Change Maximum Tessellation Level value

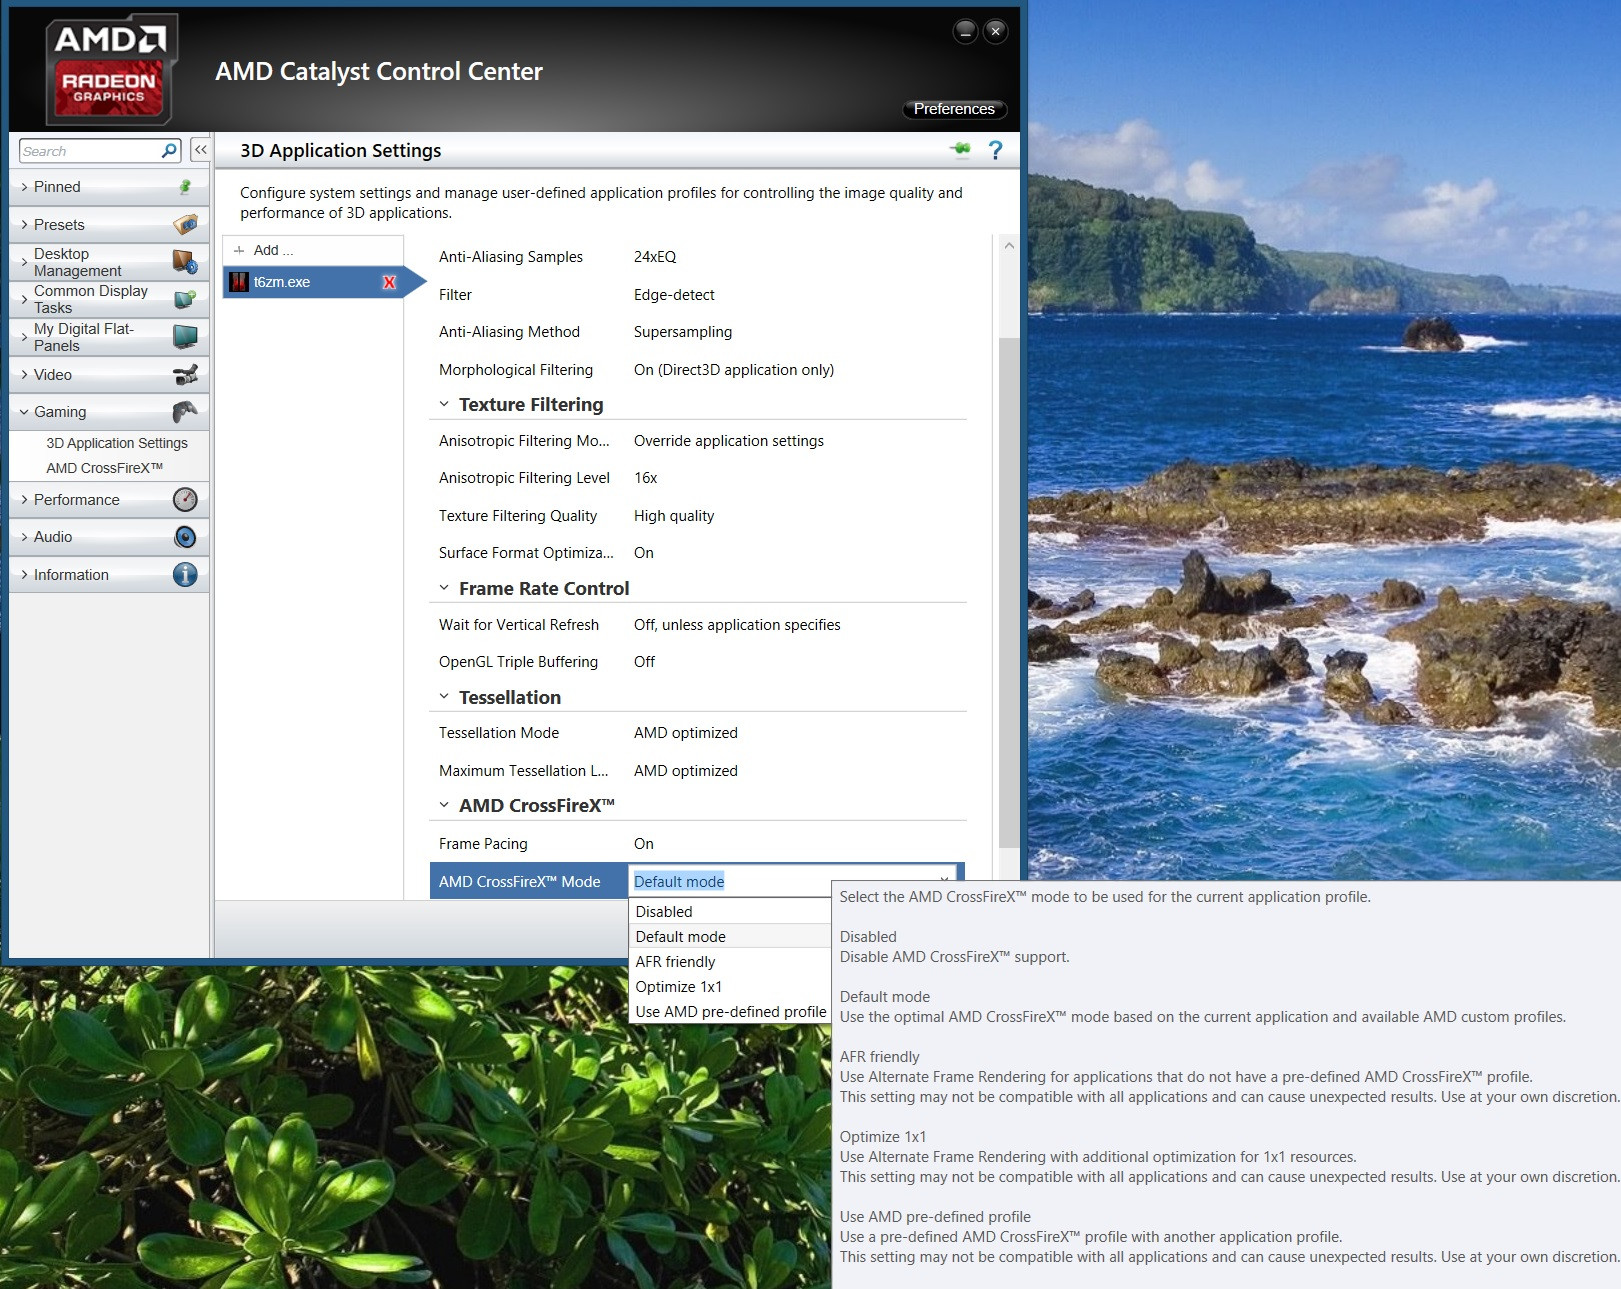(686, 771)
